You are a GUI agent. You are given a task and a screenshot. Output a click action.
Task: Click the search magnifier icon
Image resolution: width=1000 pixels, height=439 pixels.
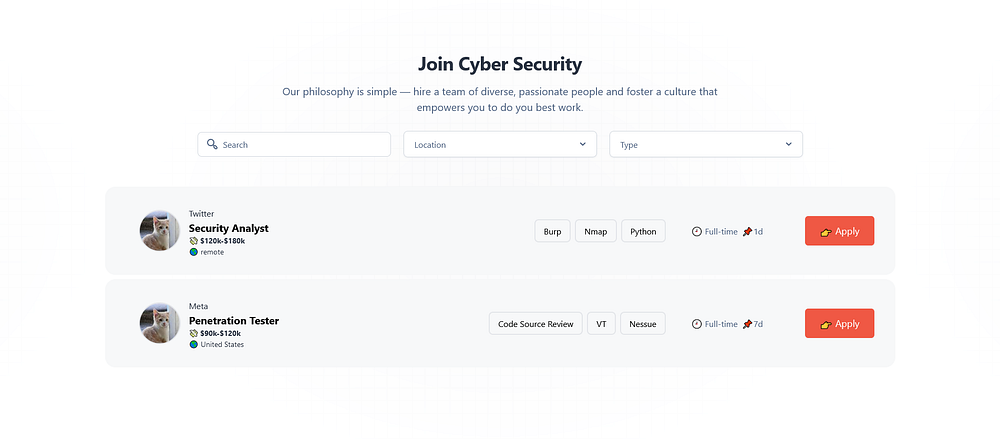(x=212, y=144)
